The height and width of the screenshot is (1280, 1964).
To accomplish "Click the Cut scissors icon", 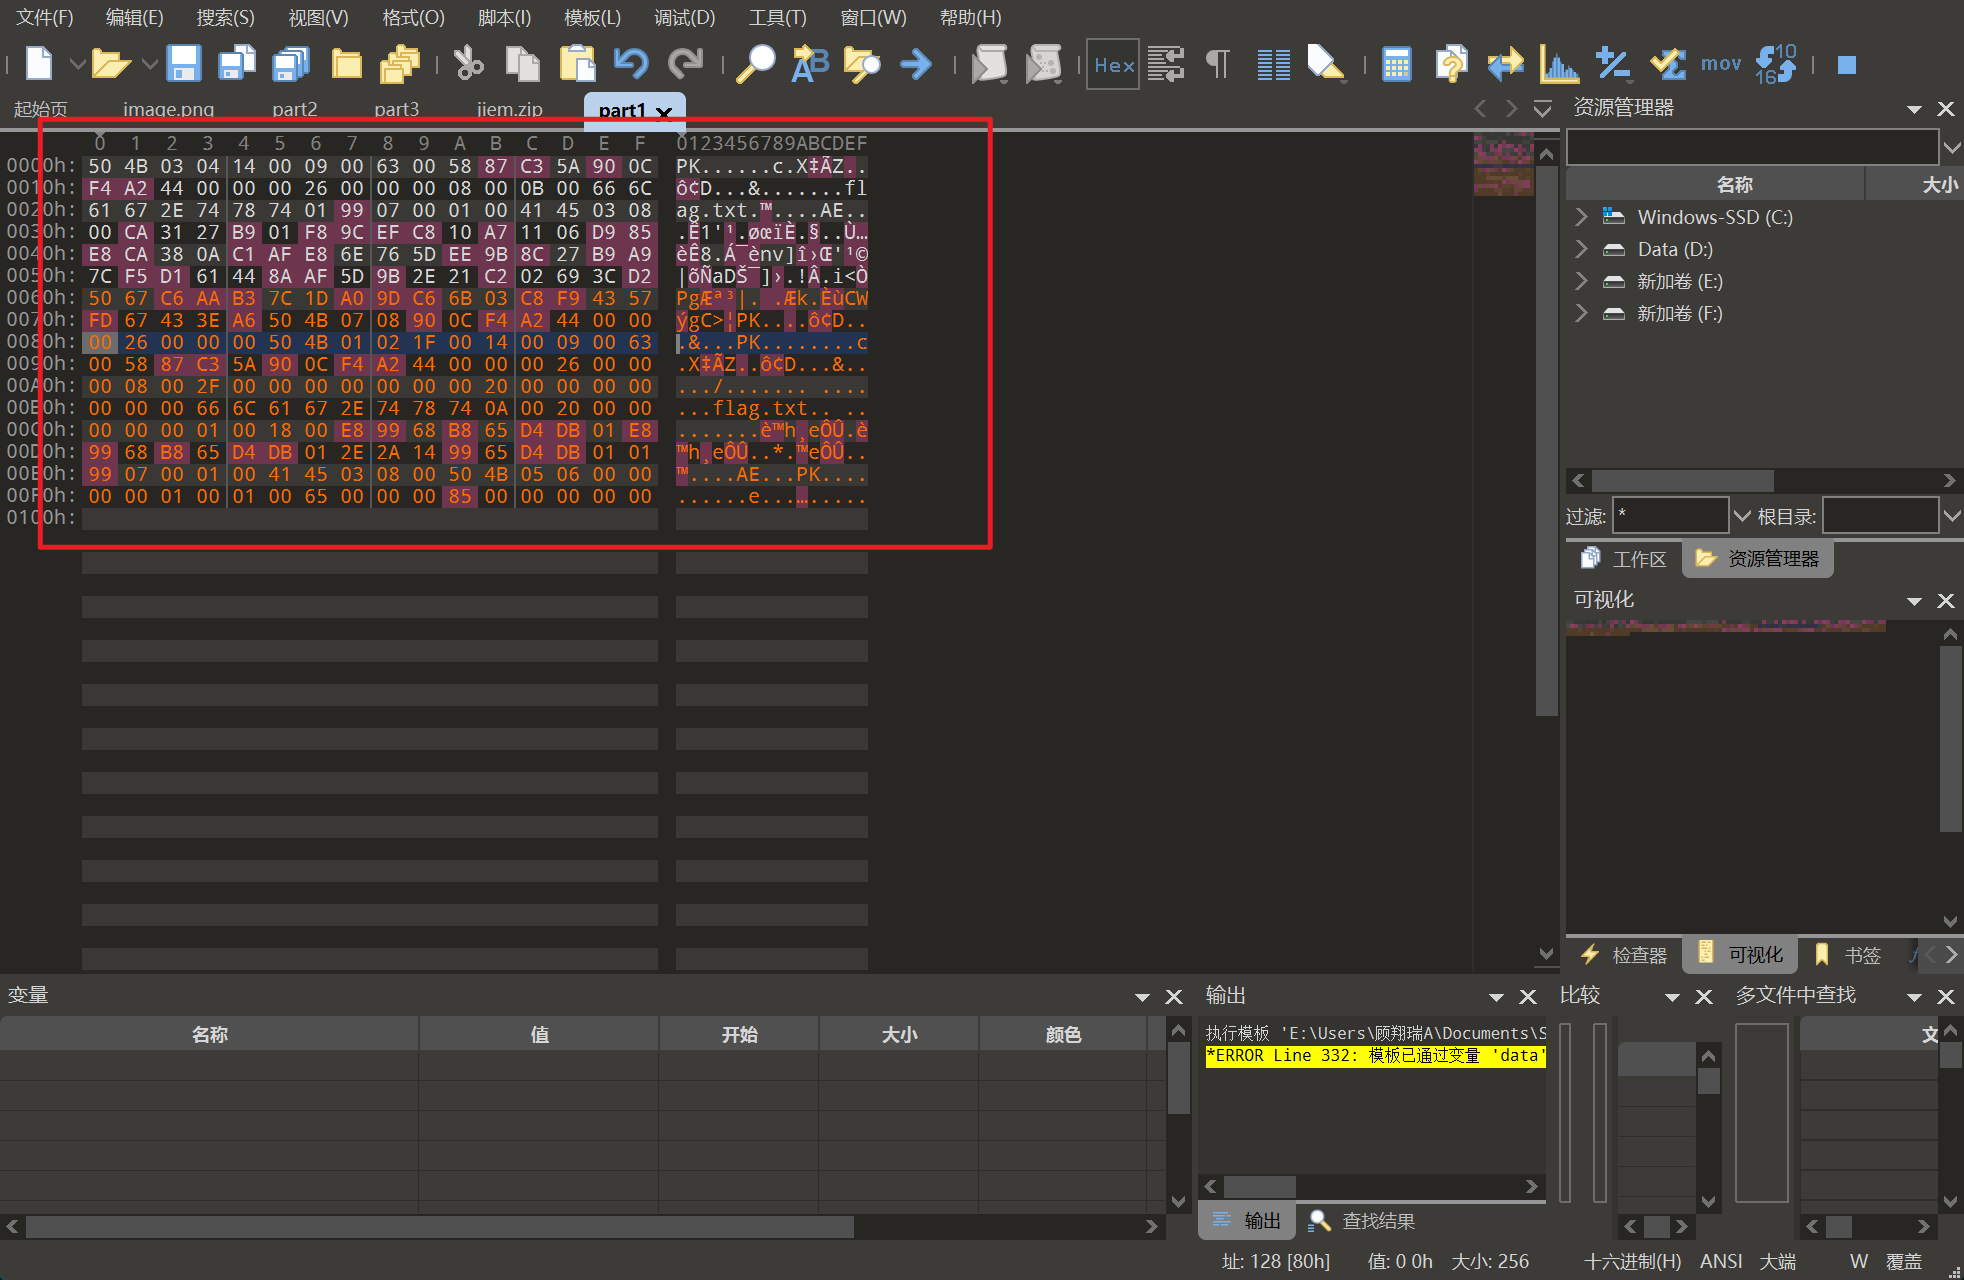I will tap(468, 64).
